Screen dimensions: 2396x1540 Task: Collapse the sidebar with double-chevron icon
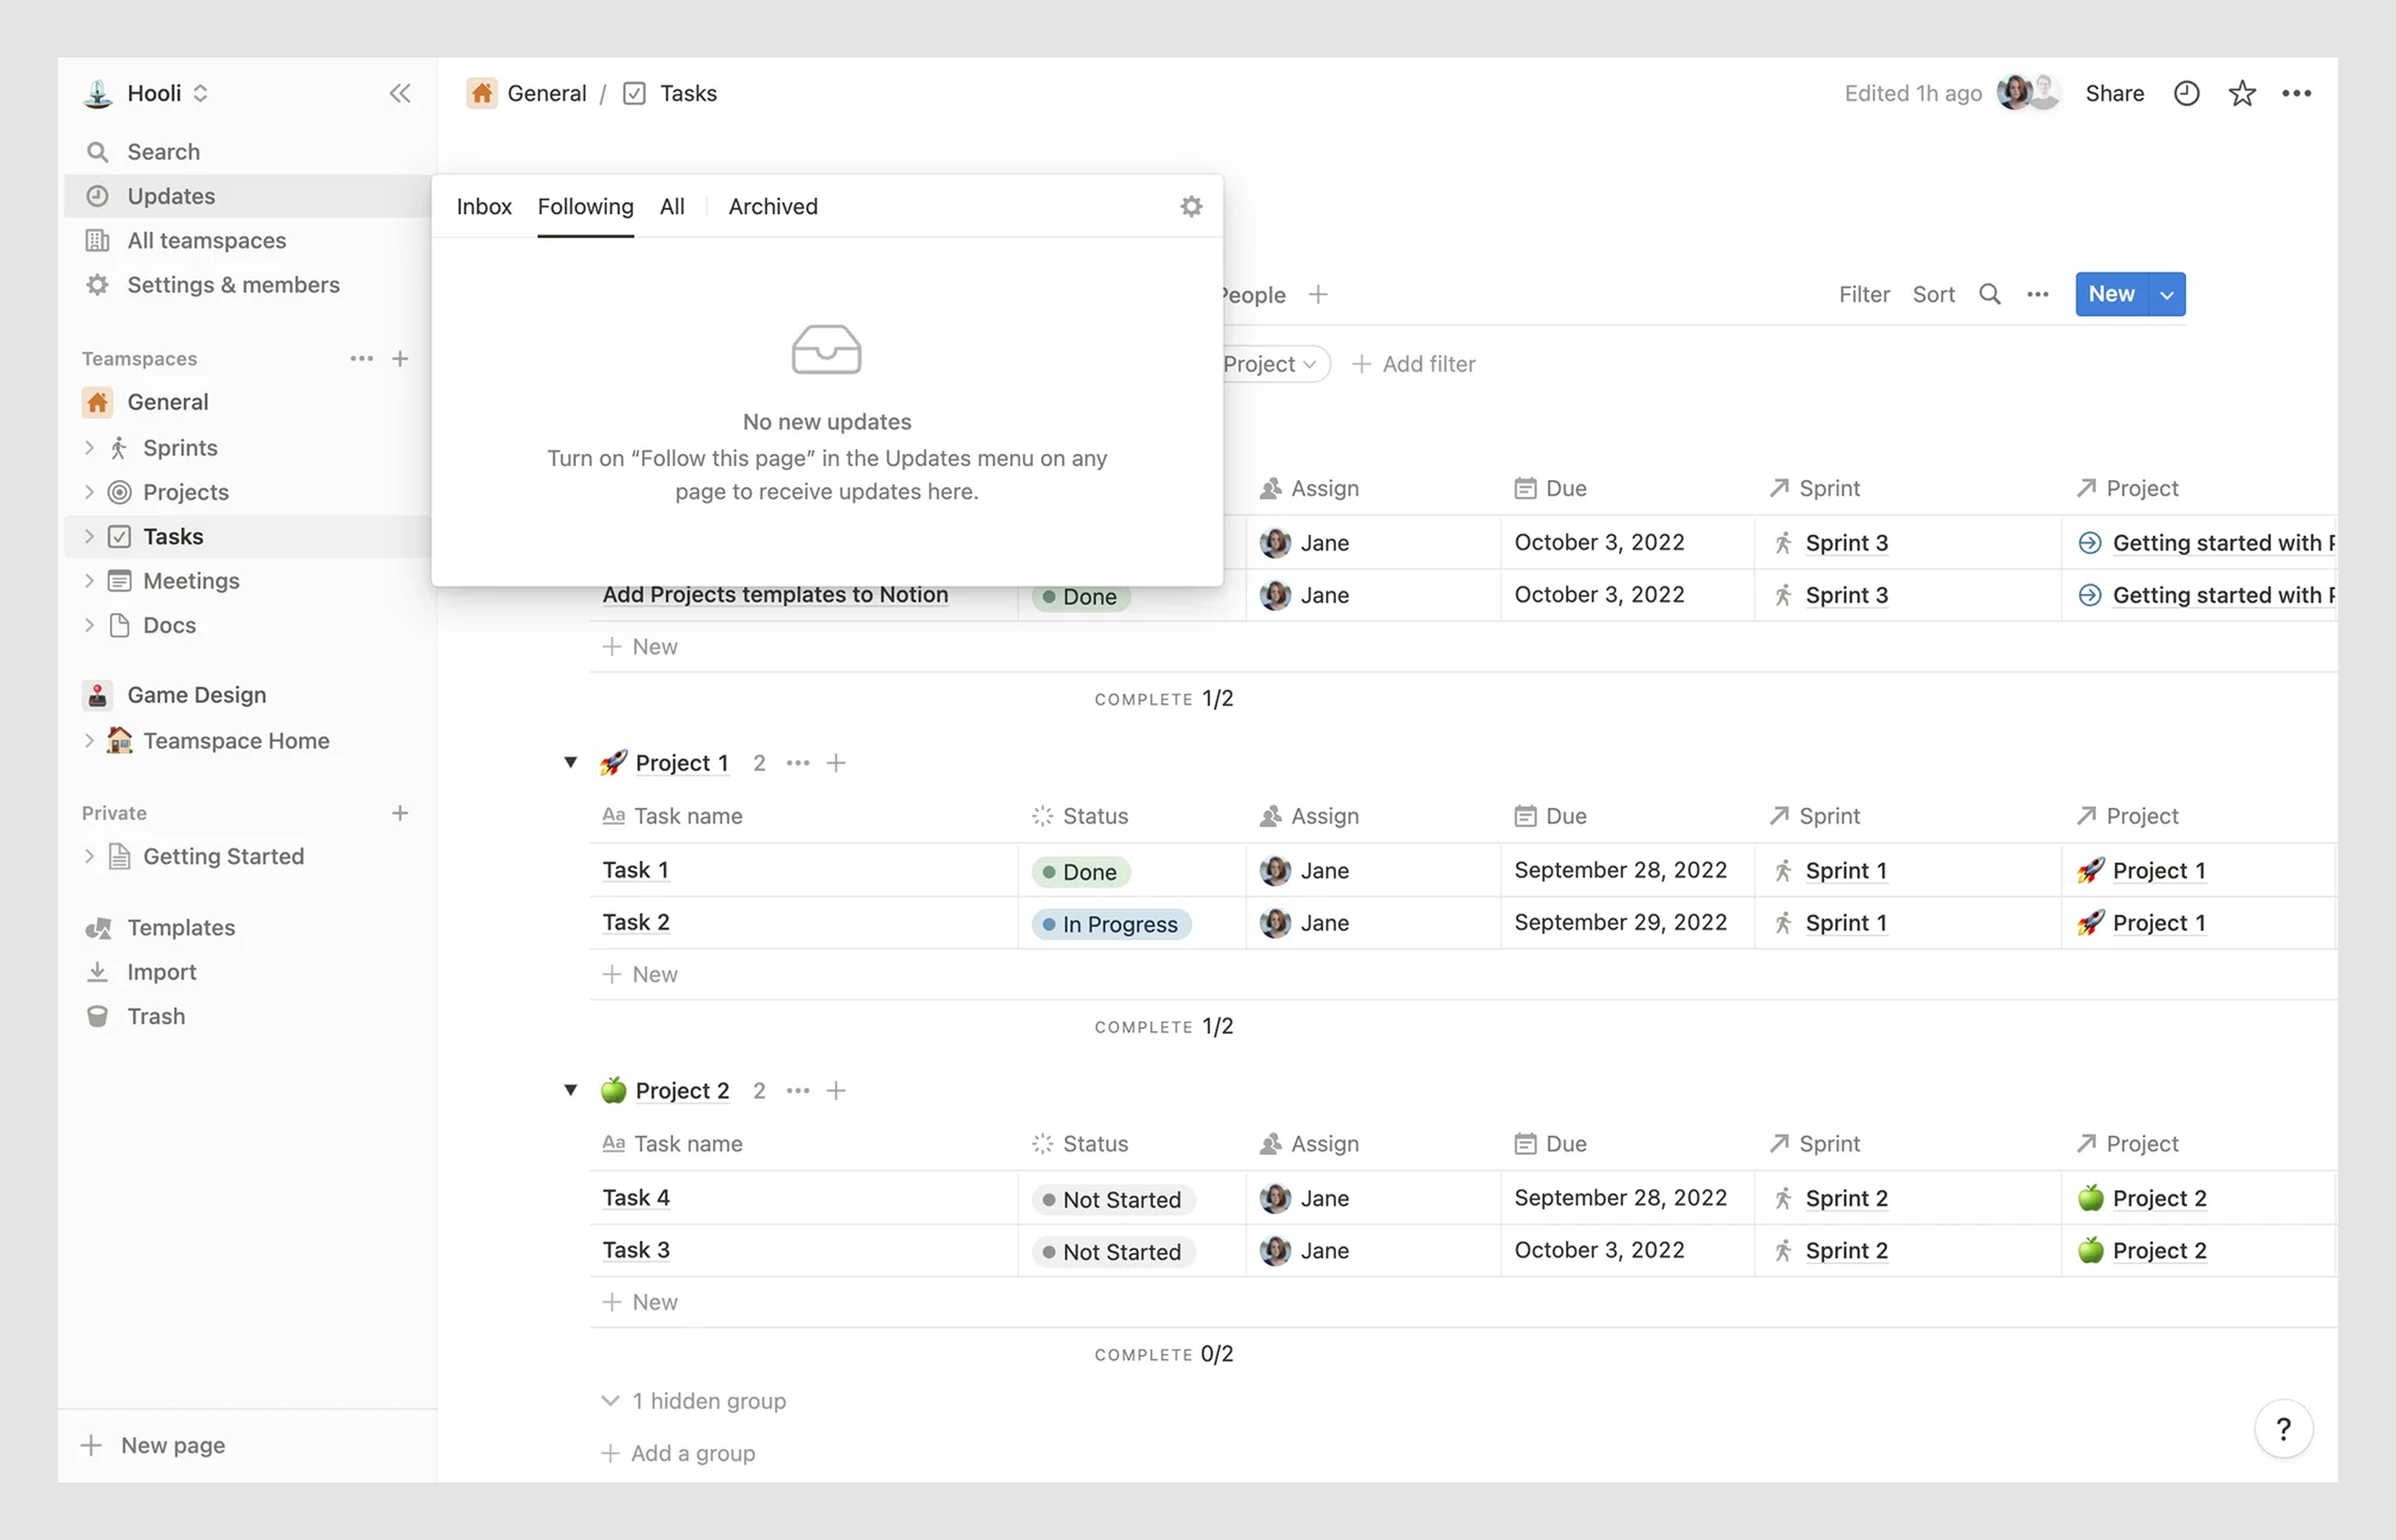tap(400, 94)
